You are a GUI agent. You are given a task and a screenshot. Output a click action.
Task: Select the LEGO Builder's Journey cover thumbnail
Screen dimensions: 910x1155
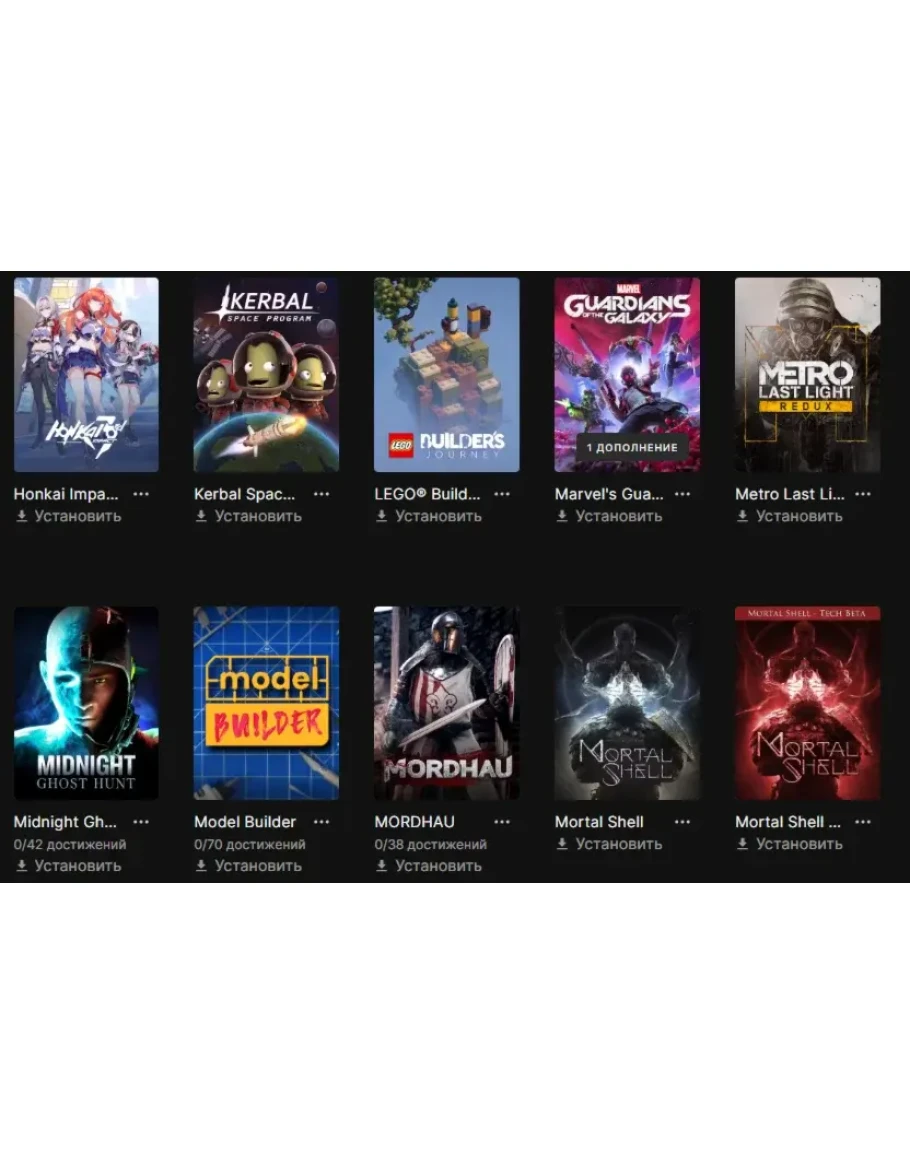pyautogui.click(x=447, y=374)
